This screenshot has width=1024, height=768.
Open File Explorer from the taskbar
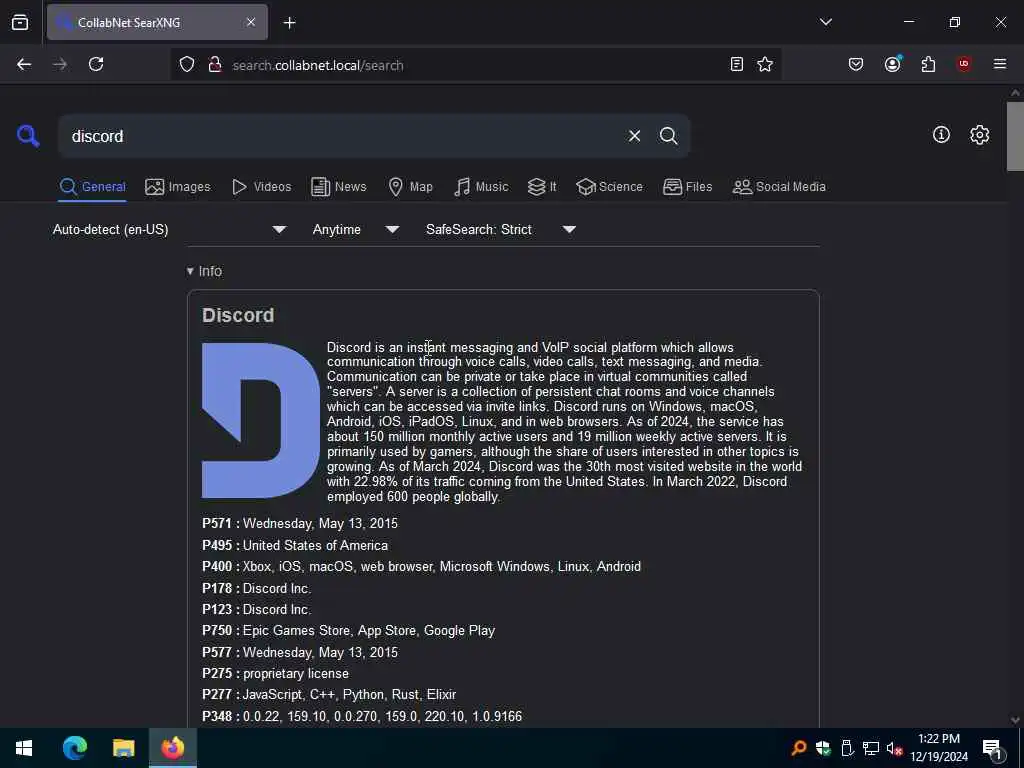[x=123, y=748]
